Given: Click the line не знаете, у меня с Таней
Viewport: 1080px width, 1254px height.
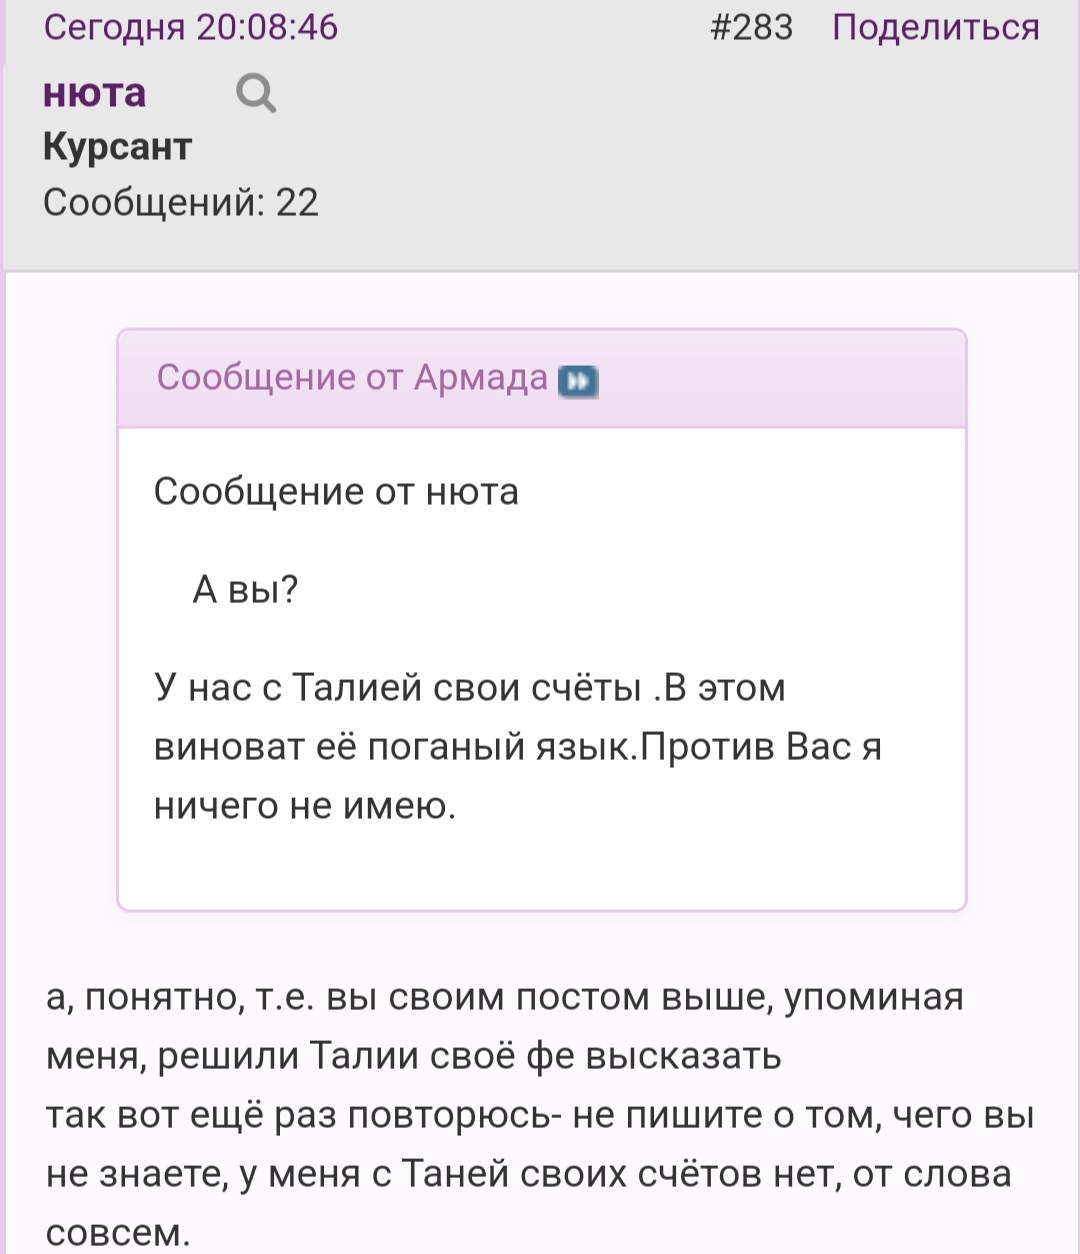Looking at the screenshot, I should (x=529, y=1174).
